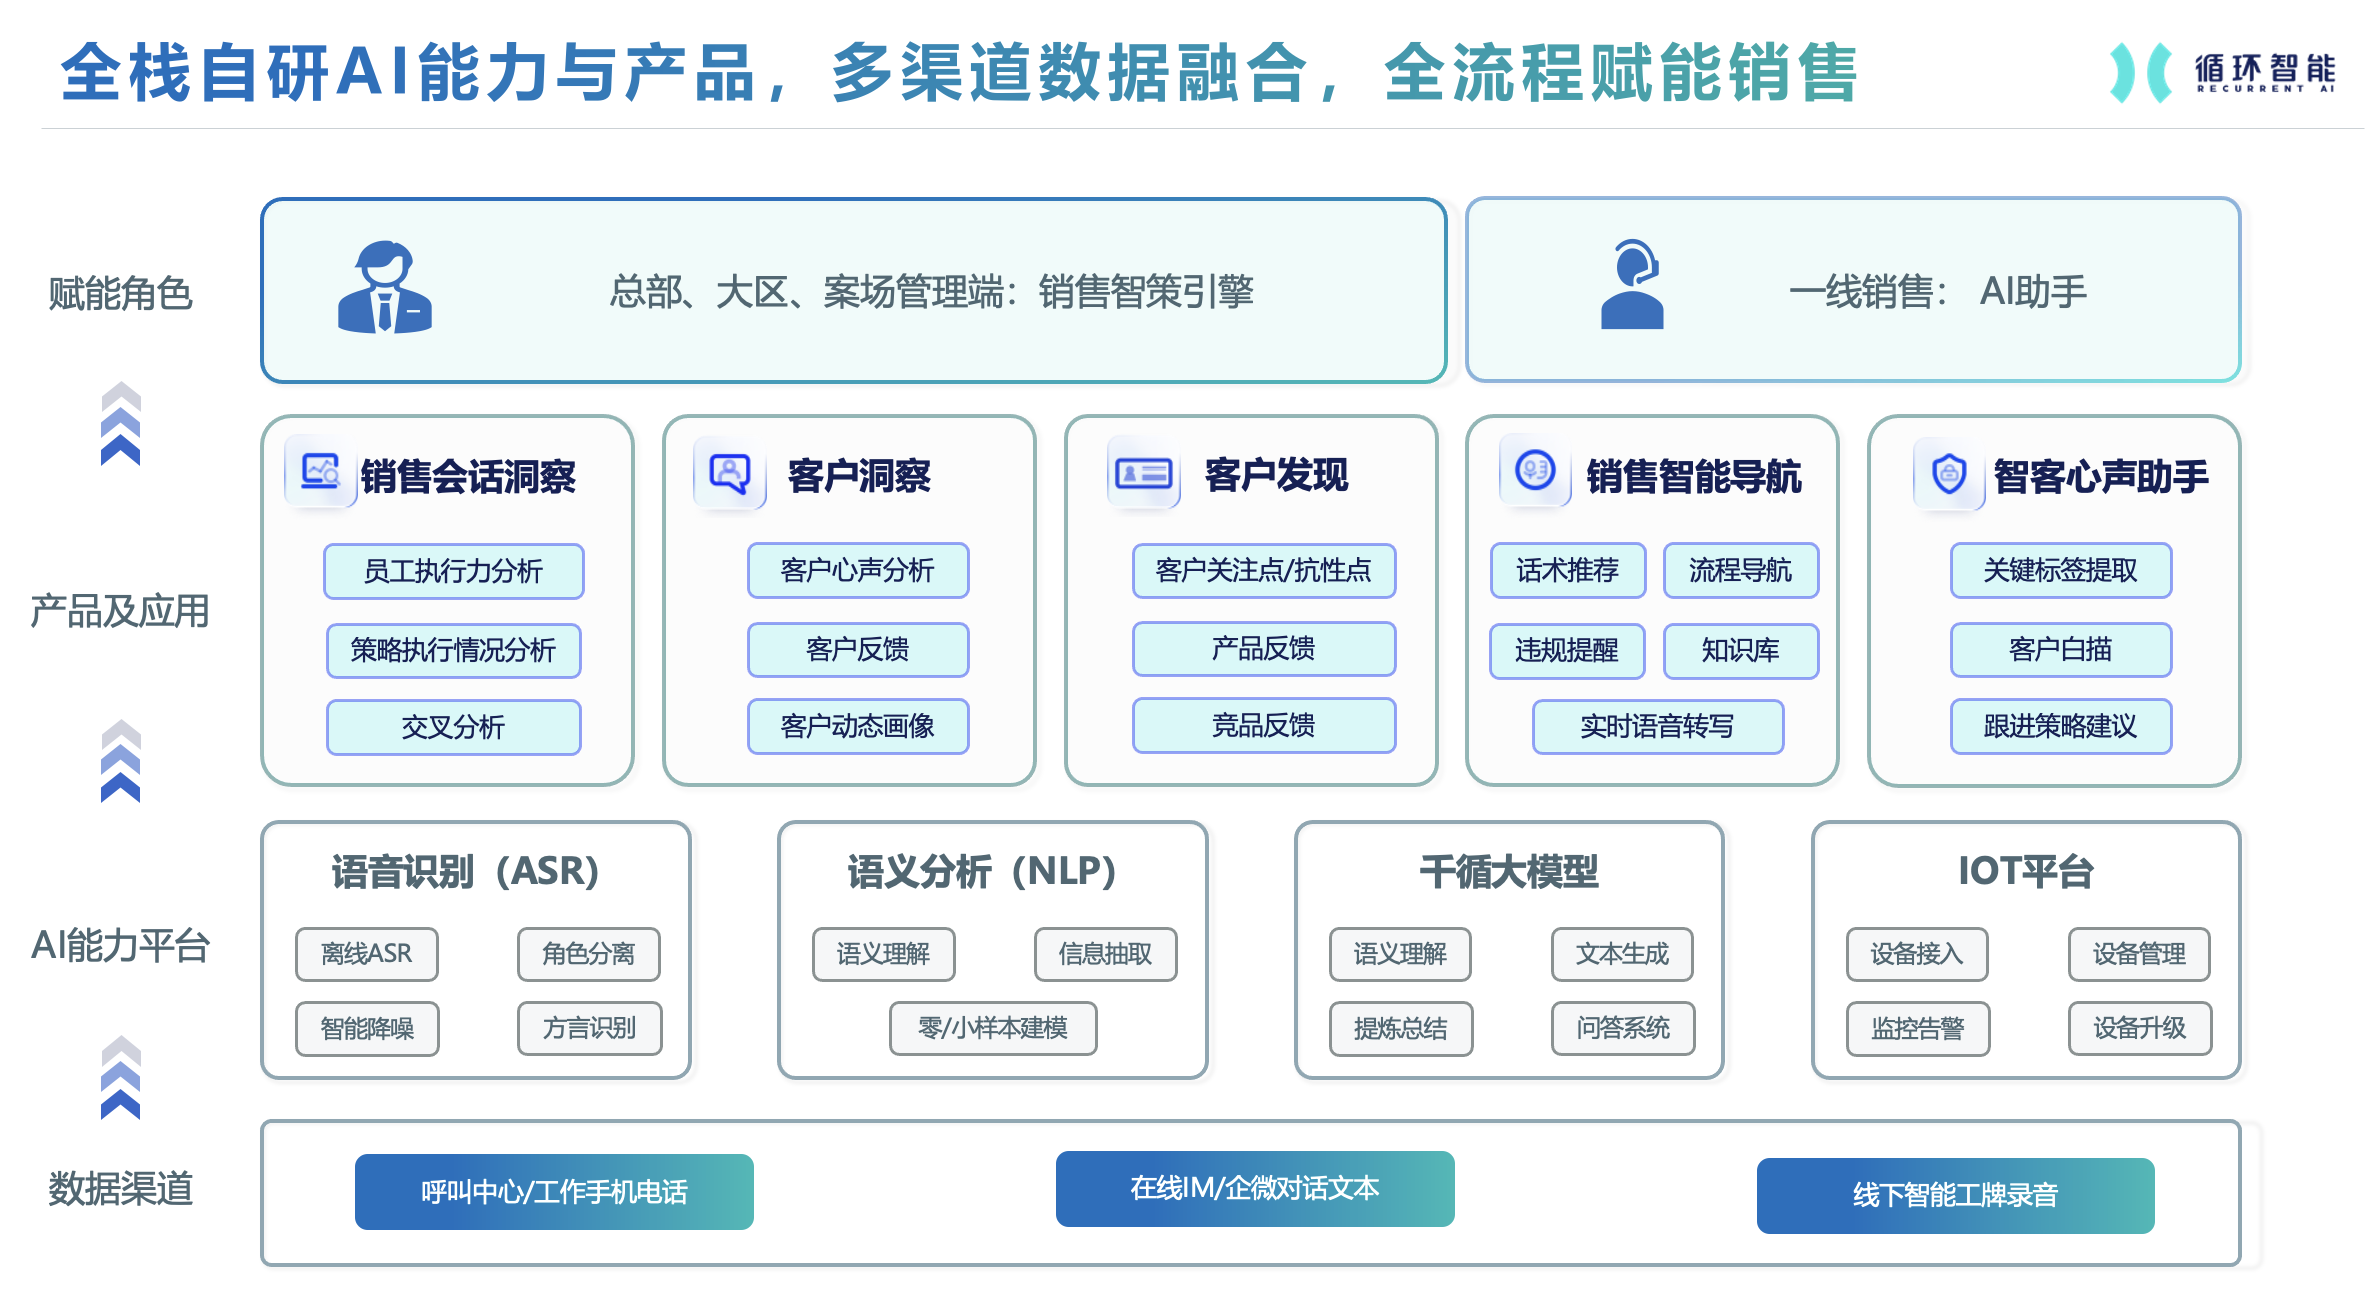Click the 销售会话洞察 heading
This screenshot has height=1312, width=2378.
click(x=468, y=476)
